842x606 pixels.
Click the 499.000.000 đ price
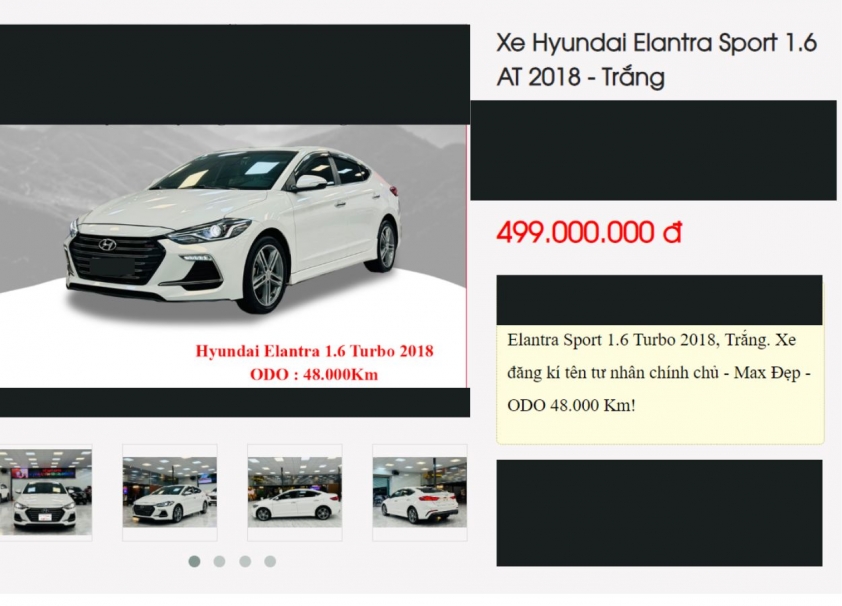589,233
